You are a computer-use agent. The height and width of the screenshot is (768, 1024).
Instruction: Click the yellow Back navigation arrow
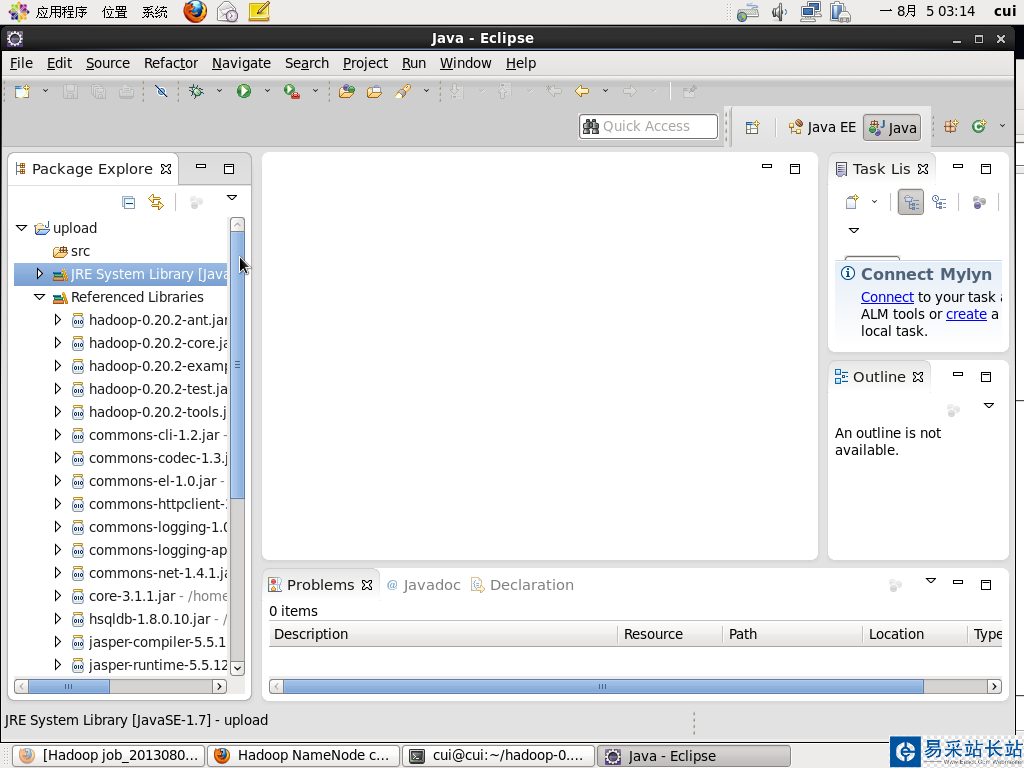[582, 91]
